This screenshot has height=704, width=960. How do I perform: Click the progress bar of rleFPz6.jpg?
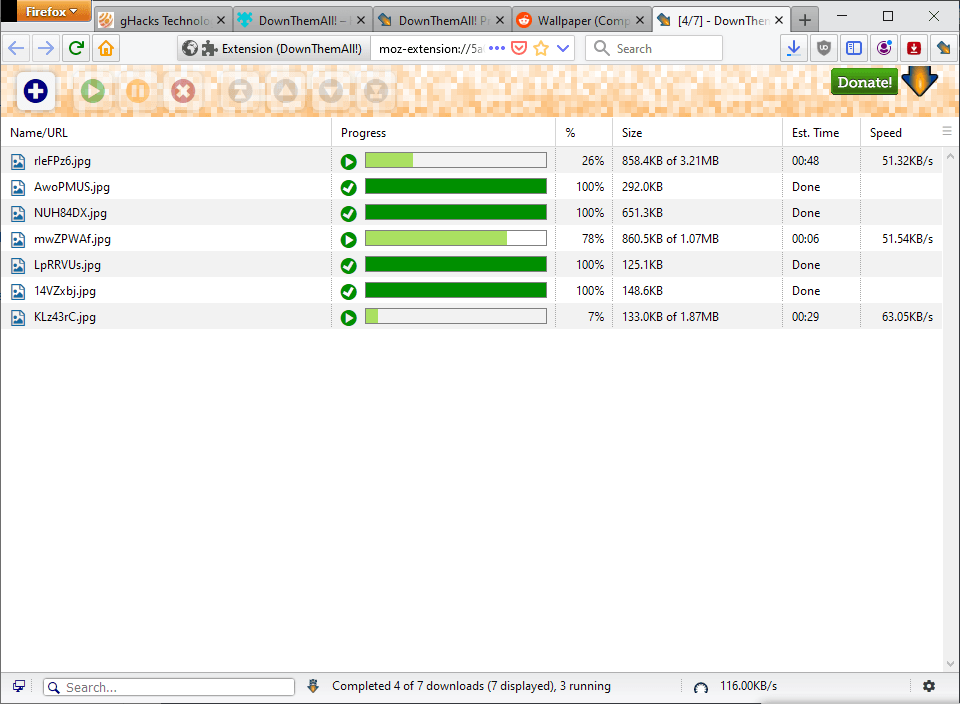456,160
